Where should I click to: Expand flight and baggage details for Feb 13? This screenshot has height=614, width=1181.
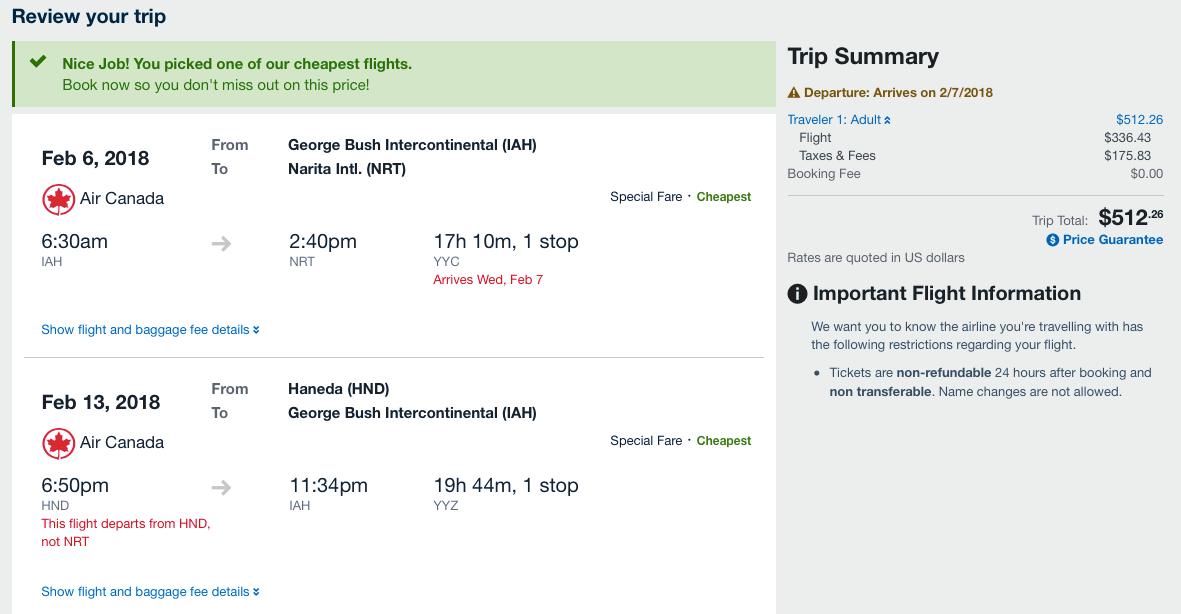coord(150,592)
